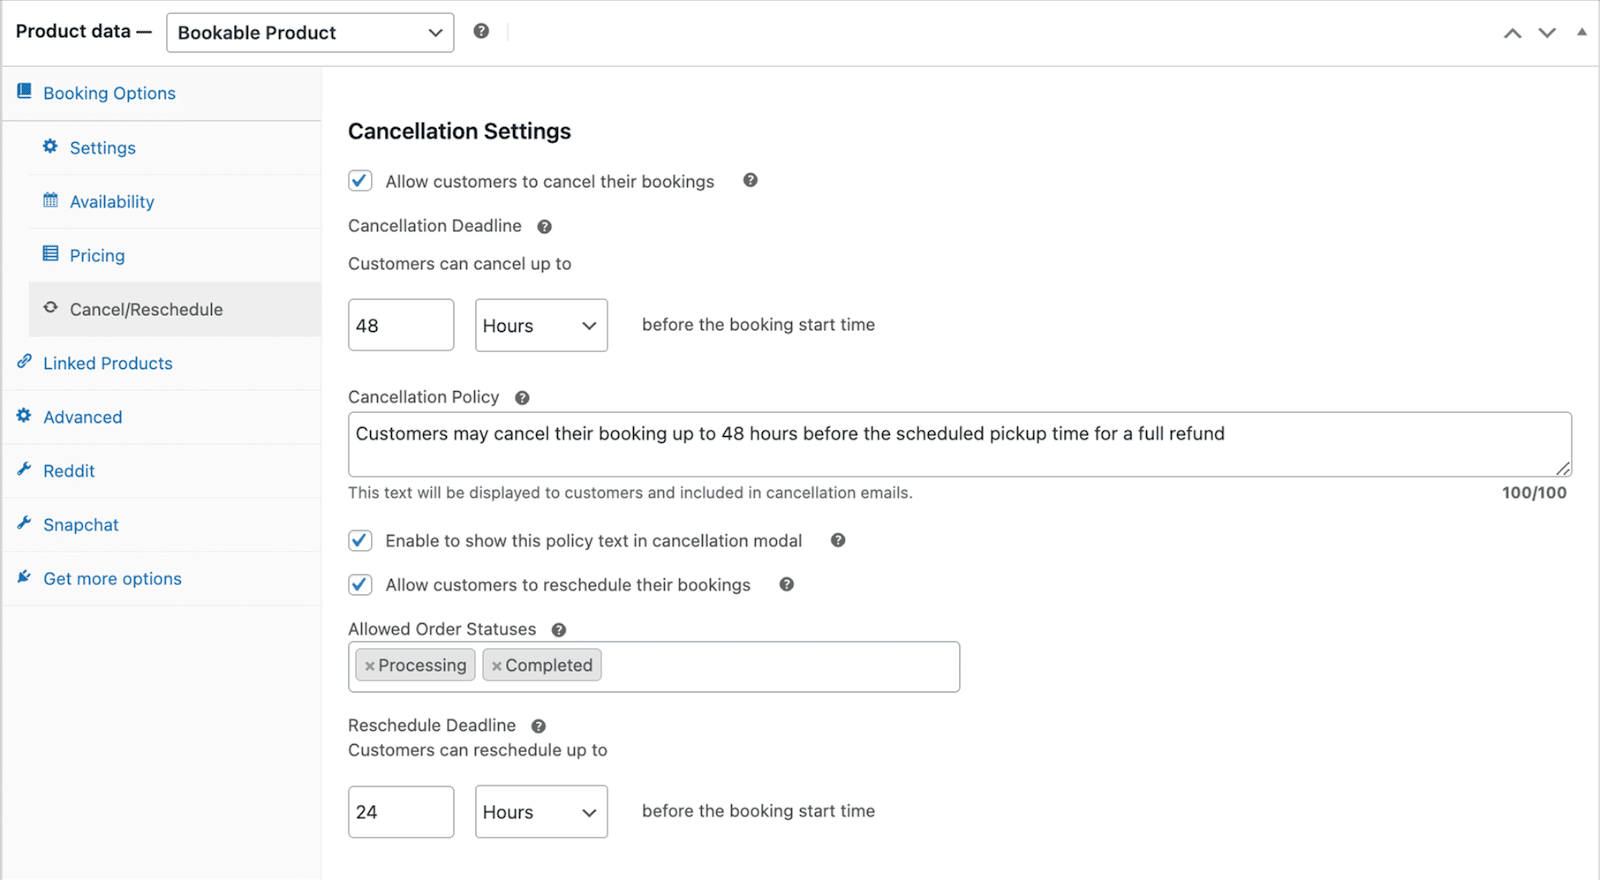
Task: Click the Cancellation Deadline help icon
Action: point(544,227)
